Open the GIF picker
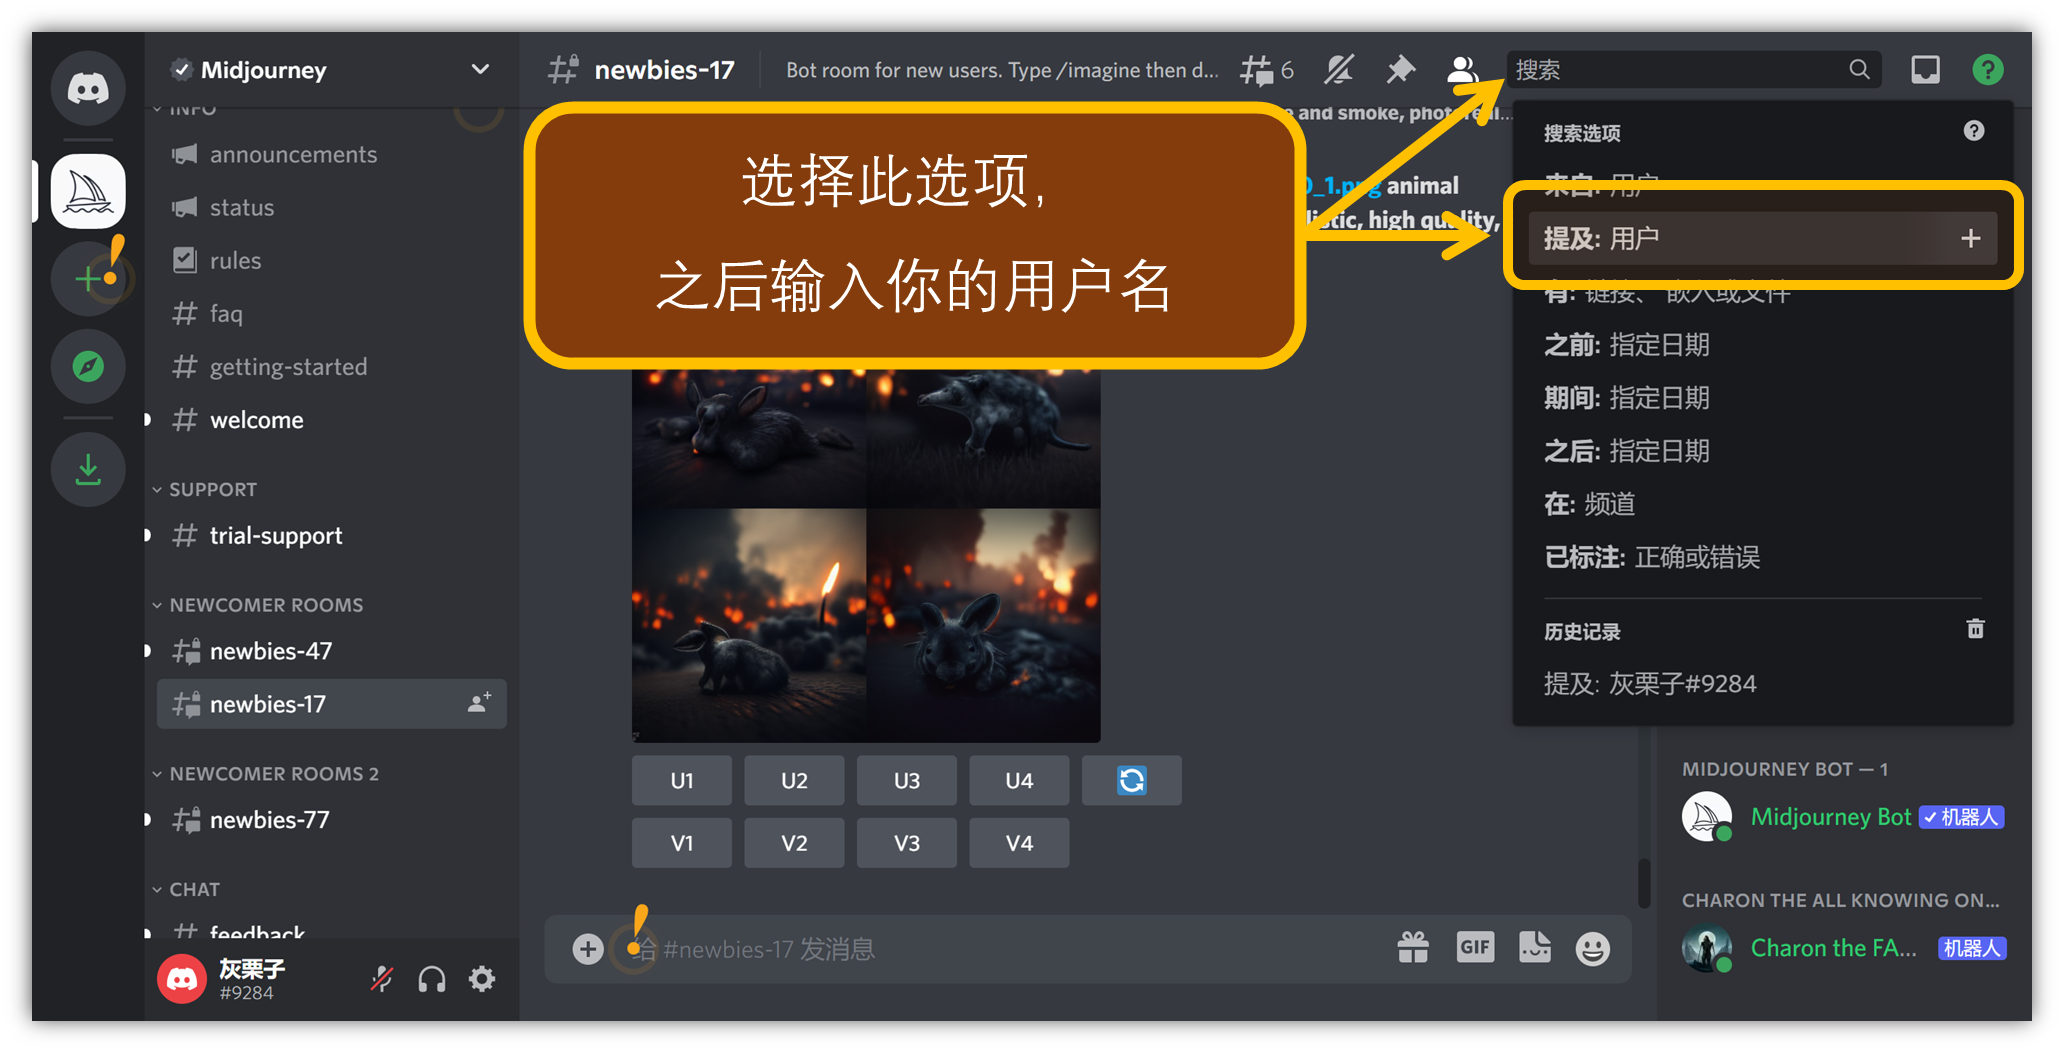2064x1053 pixels. pyautogui.click(x=1475, y=947)
